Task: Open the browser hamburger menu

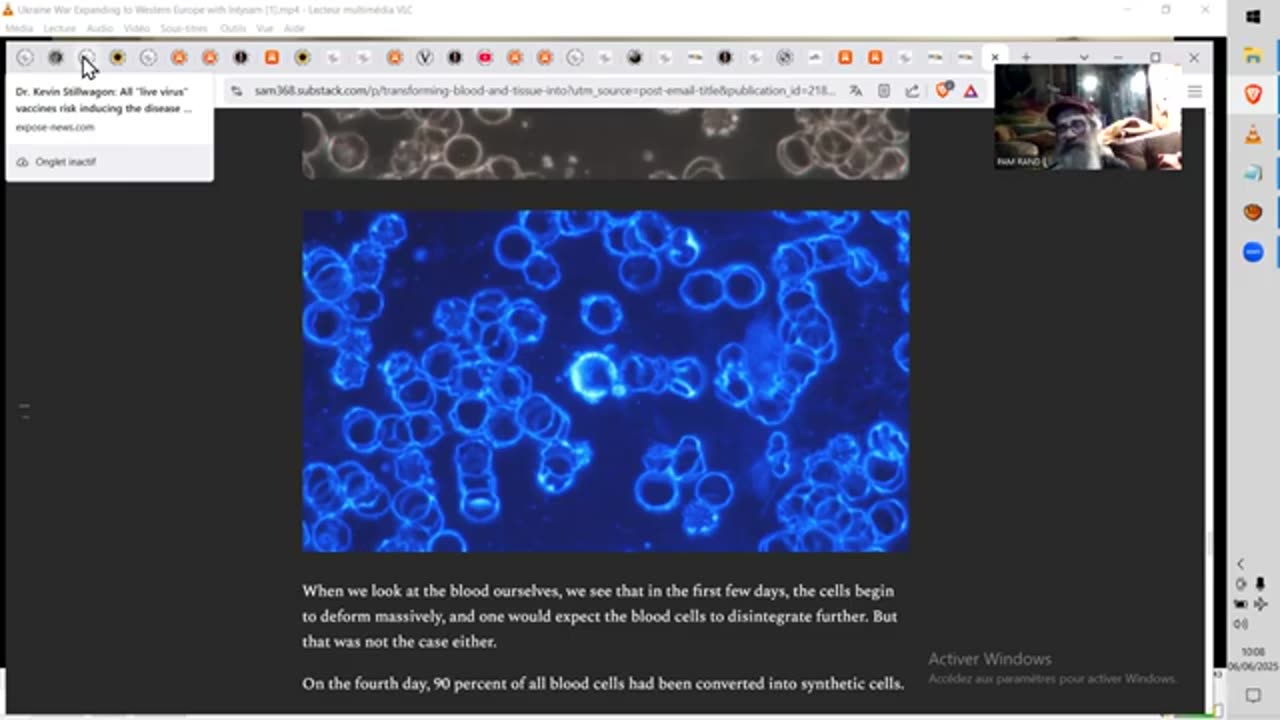Action: click(1194, 91)
